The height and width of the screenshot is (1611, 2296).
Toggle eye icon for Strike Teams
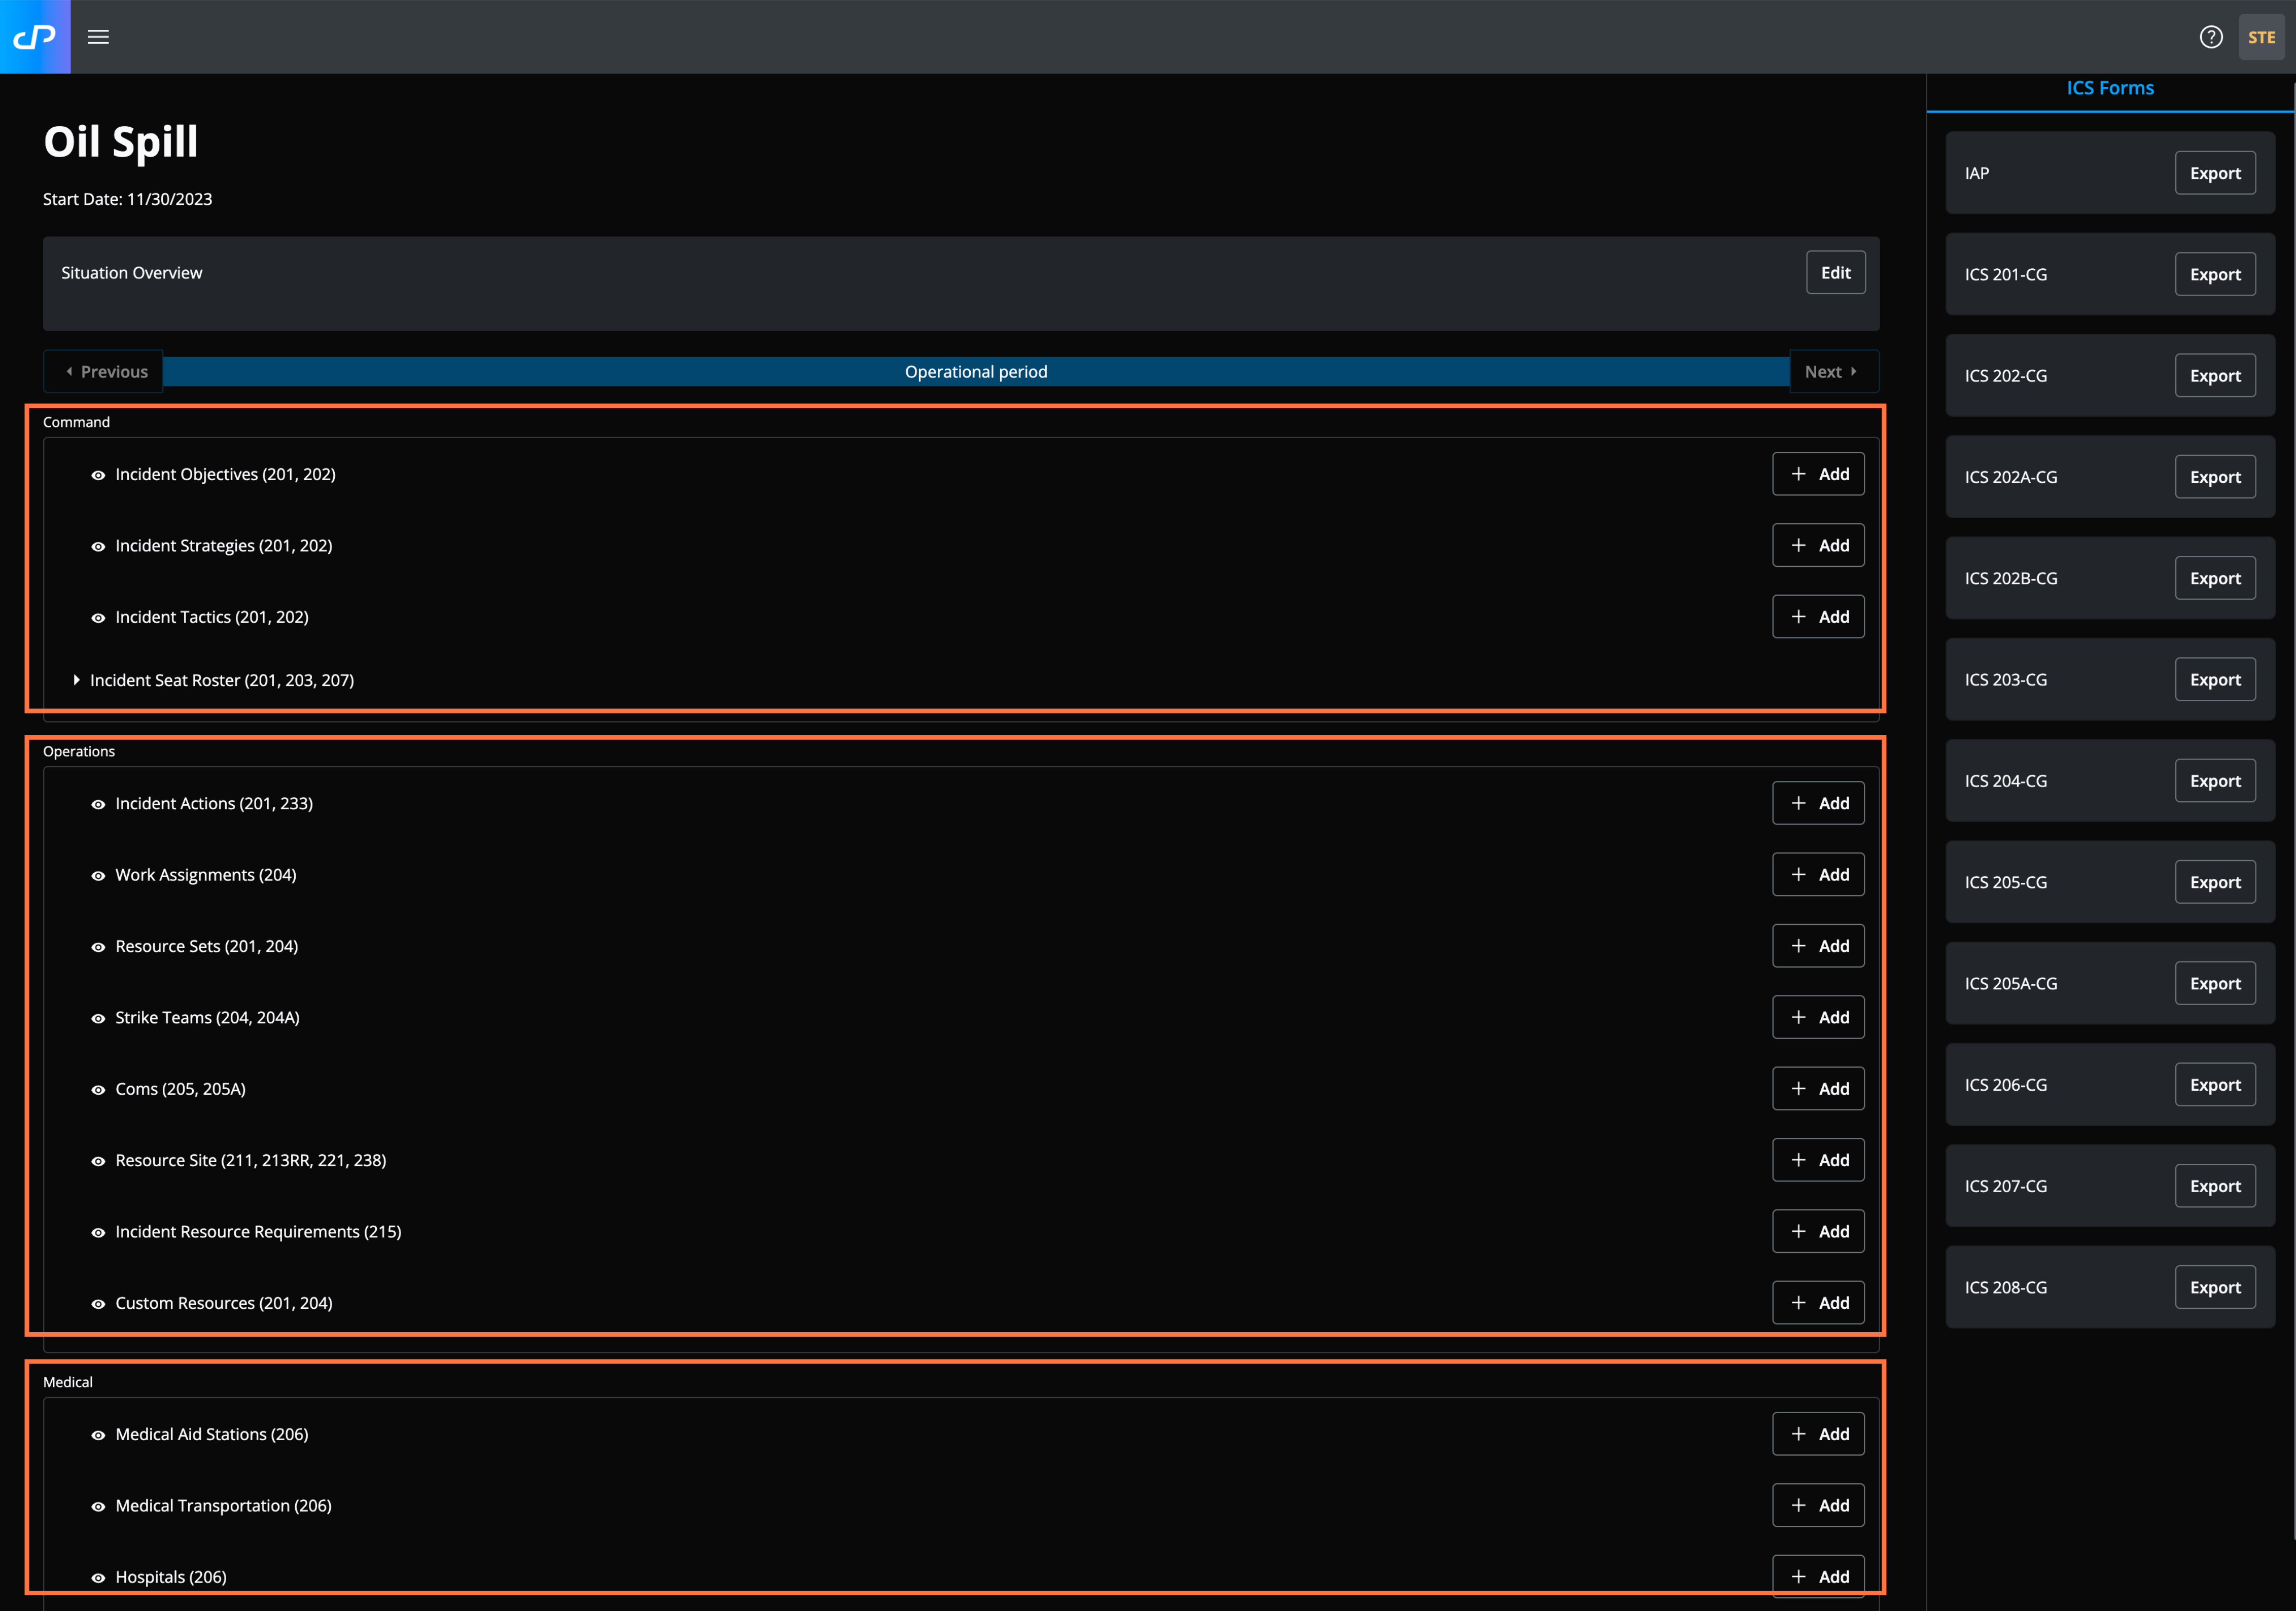(98, 1018)
